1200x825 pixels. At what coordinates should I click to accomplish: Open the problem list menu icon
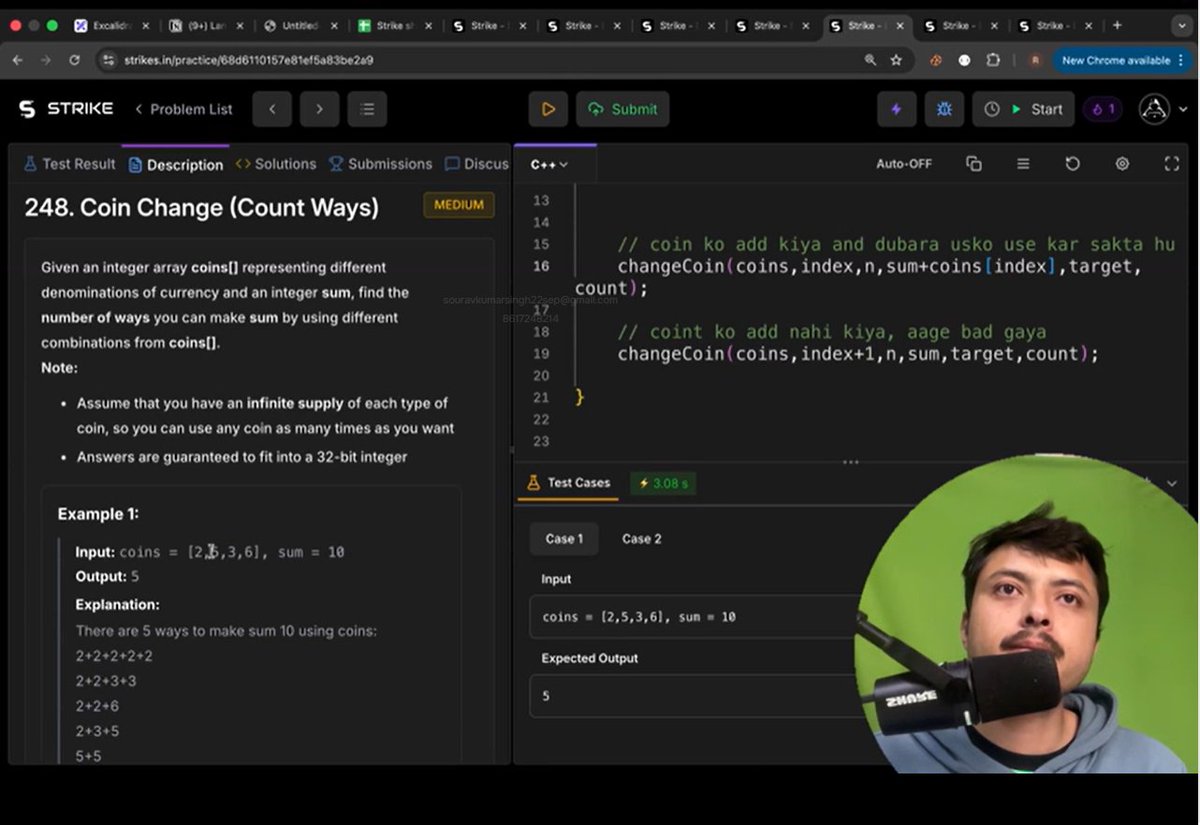click(x=367, y=109)
